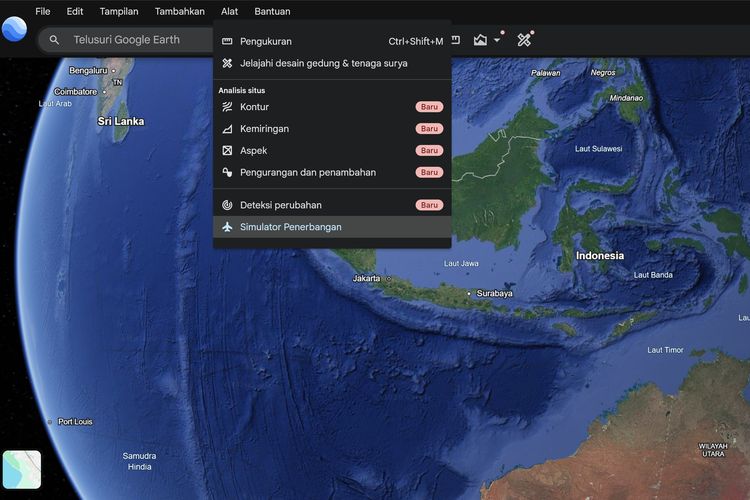Click the design tools icon beside Jelajahi
Screen dimensions: 750x500
227,63
